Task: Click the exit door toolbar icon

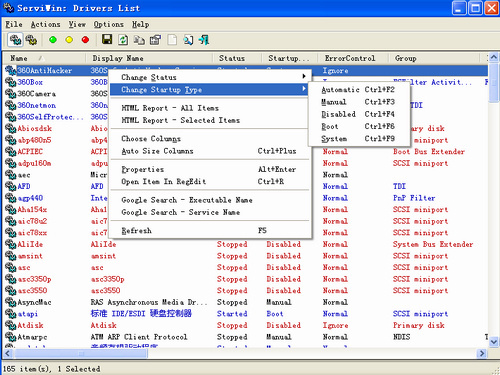Action: [x=204, y=40]
